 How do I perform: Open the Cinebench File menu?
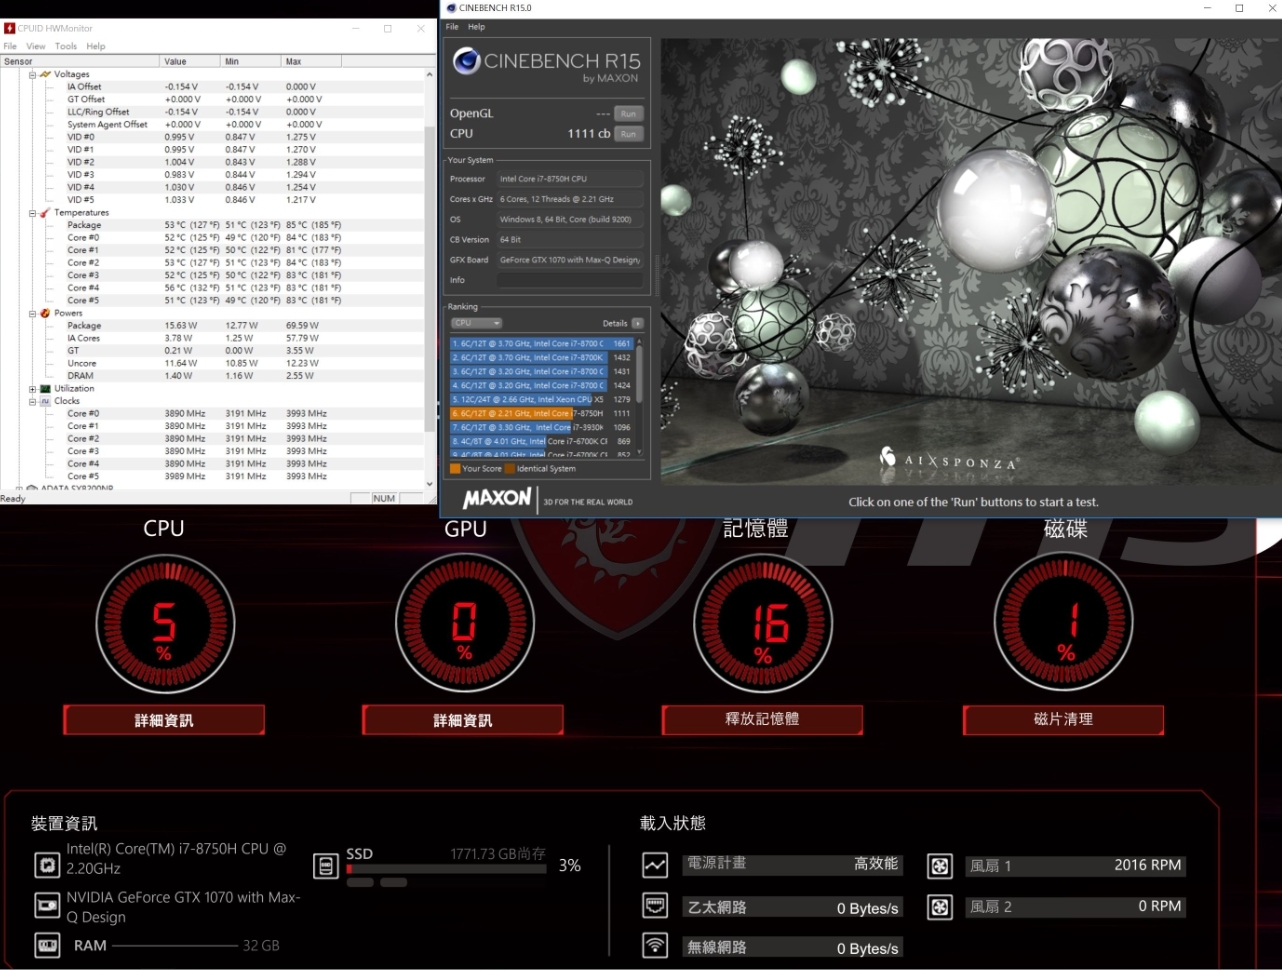[x=452, y=27]
